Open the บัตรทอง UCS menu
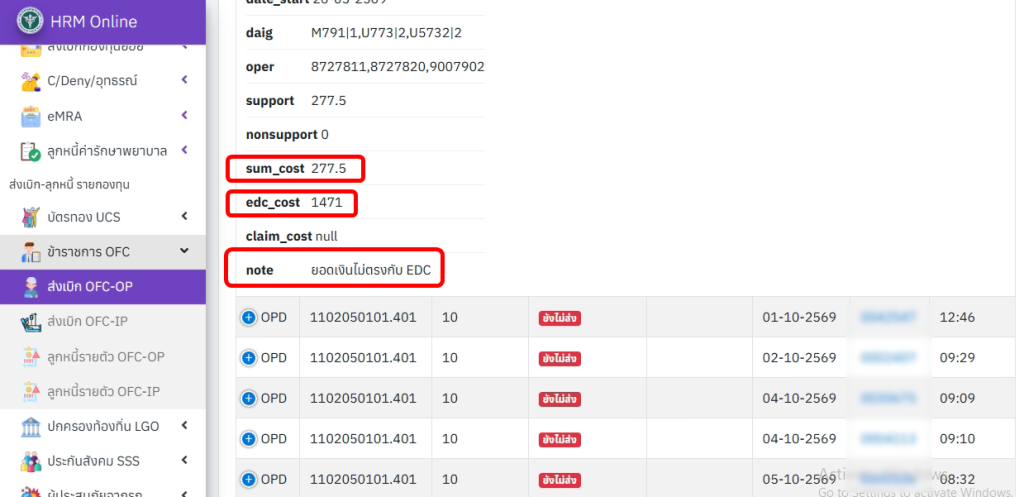Screen dimensions: 1024x497 [x=103, y=217]
